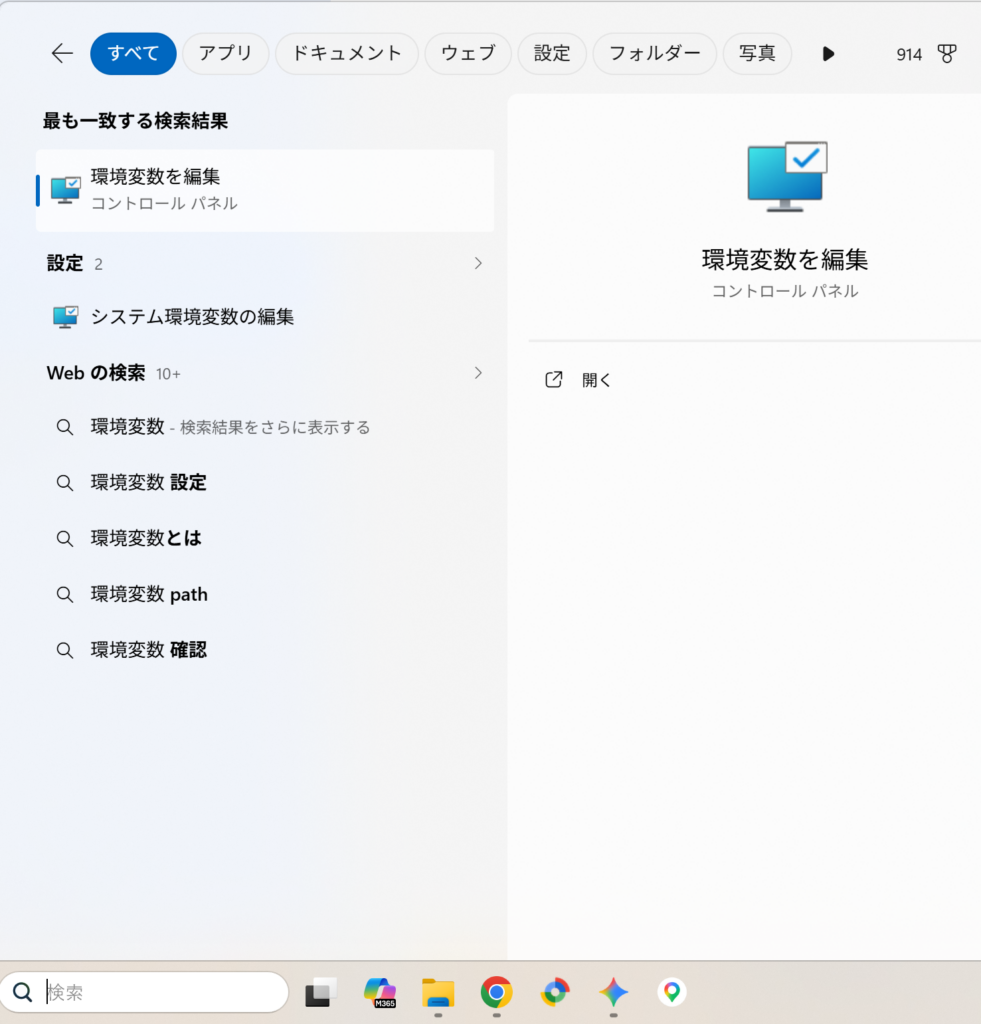Image resolution: width=981 pixels, height=1024 pixels.
Task: Click the 開く action in preview pane
Action: click(x=596, y=380)
